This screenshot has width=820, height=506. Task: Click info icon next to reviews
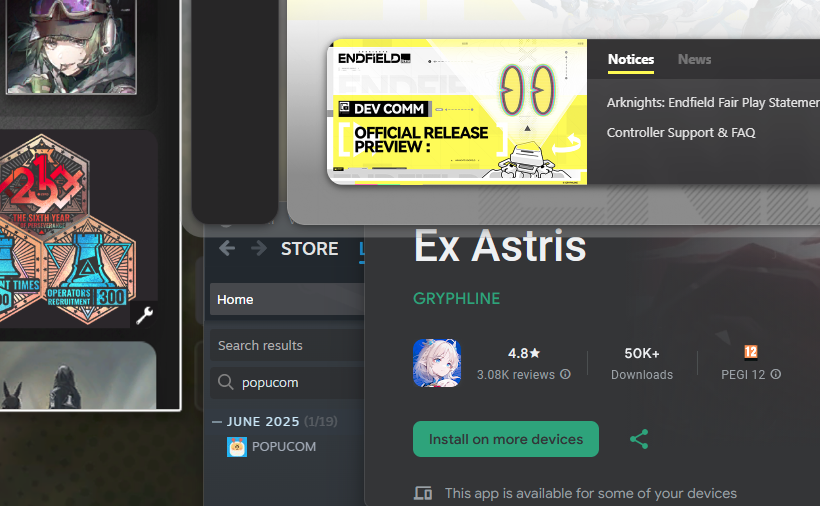pos(565,374)
